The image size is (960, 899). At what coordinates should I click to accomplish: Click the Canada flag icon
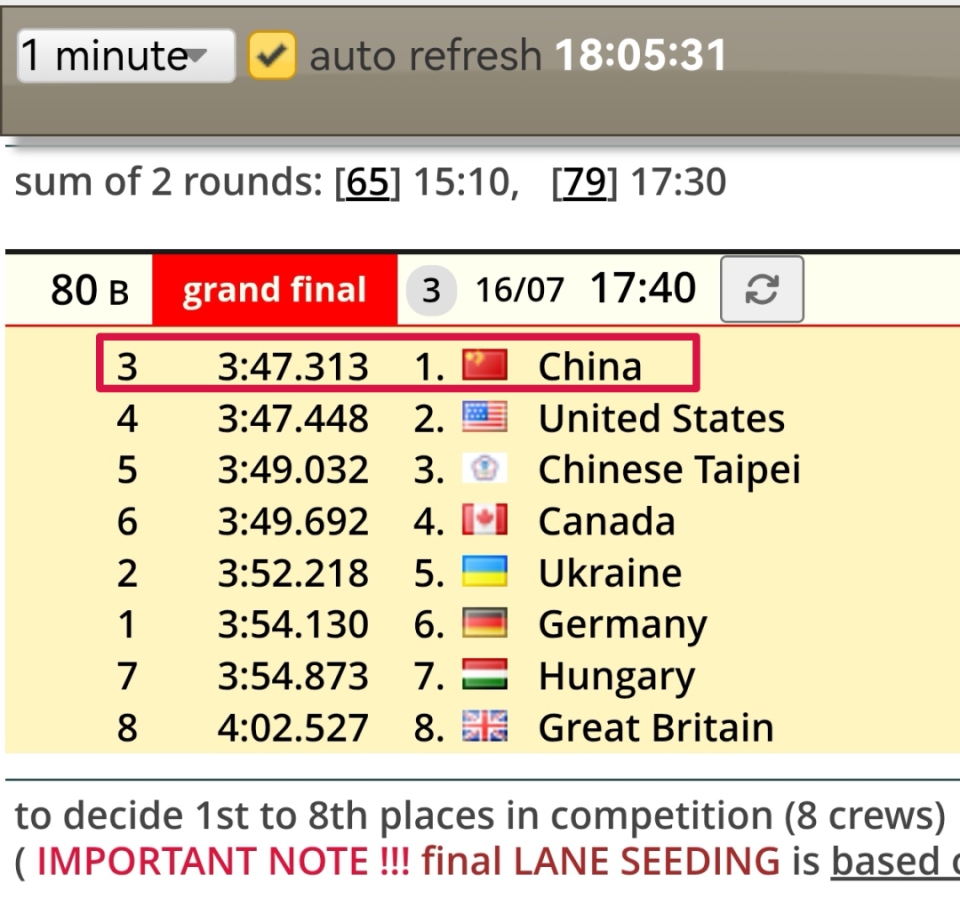(485, 521)
